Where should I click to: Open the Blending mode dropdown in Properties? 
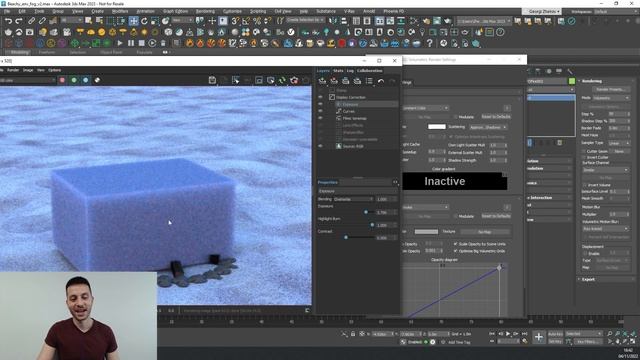(353, 199)
